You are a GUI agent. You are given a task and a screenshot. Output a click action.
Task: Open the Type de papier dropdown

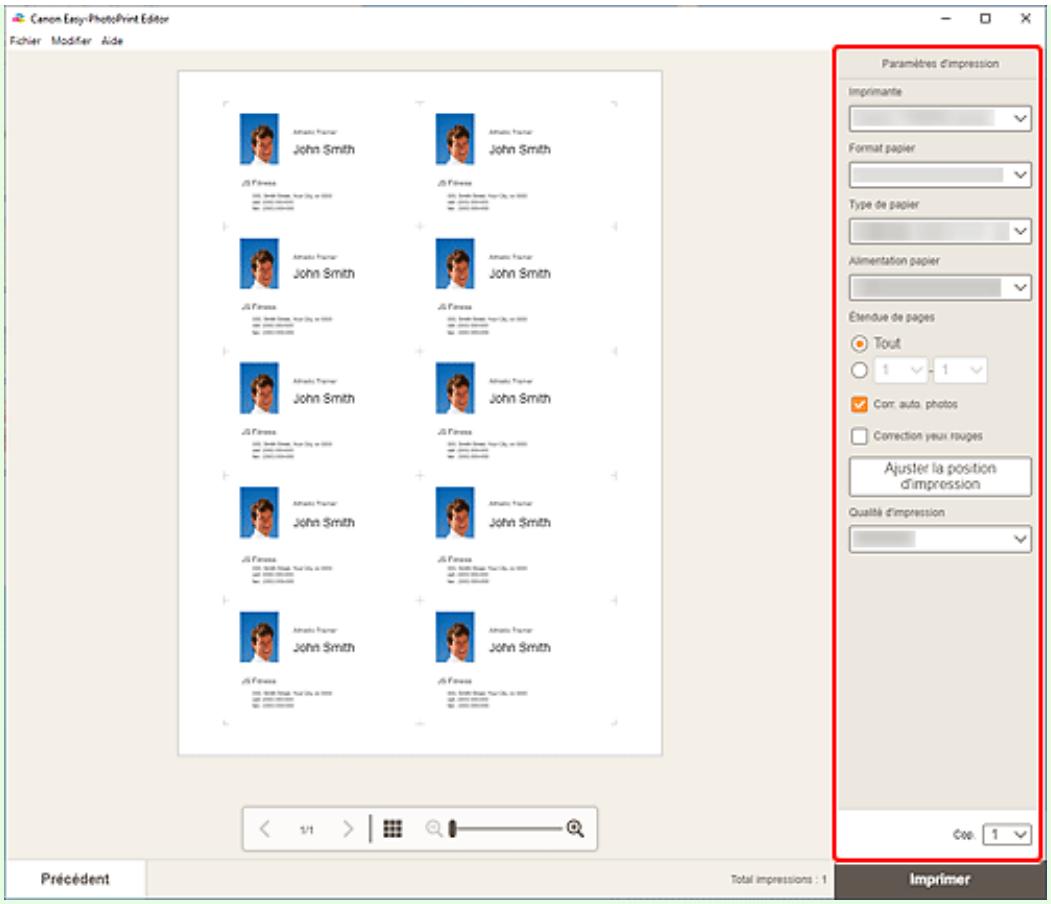pyautogui.click(x=940, y=231)
